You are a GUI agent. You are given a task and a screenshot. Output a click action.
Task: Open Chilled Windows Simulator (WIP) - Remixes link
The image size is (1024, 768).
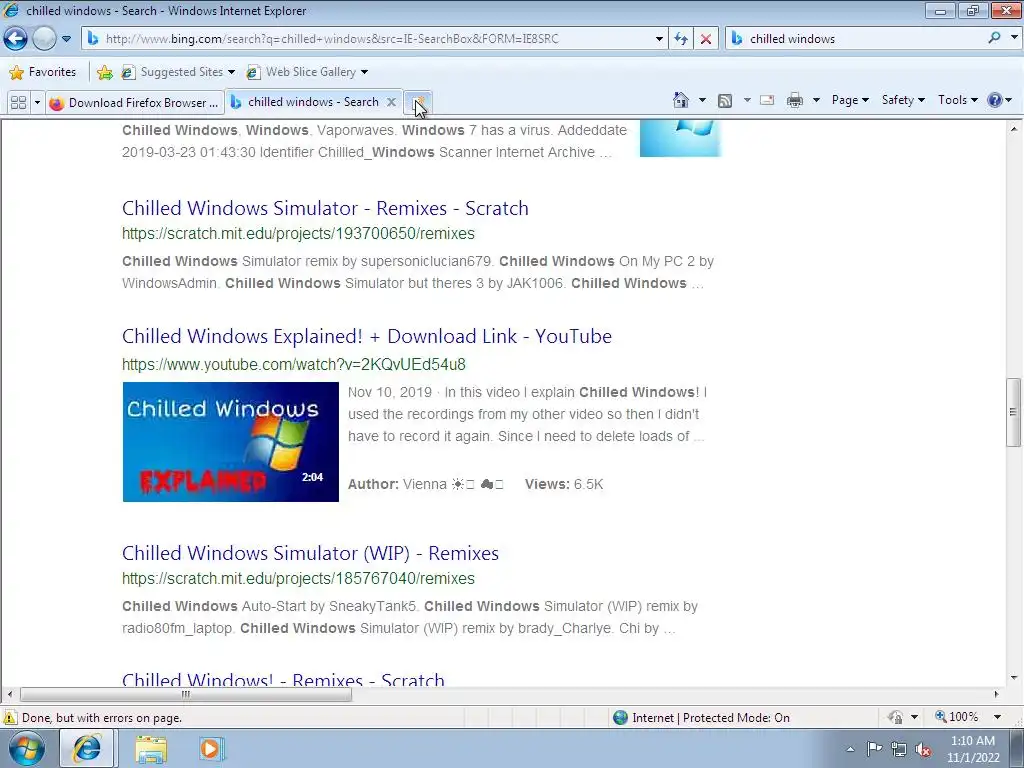(x=310, y=552)
